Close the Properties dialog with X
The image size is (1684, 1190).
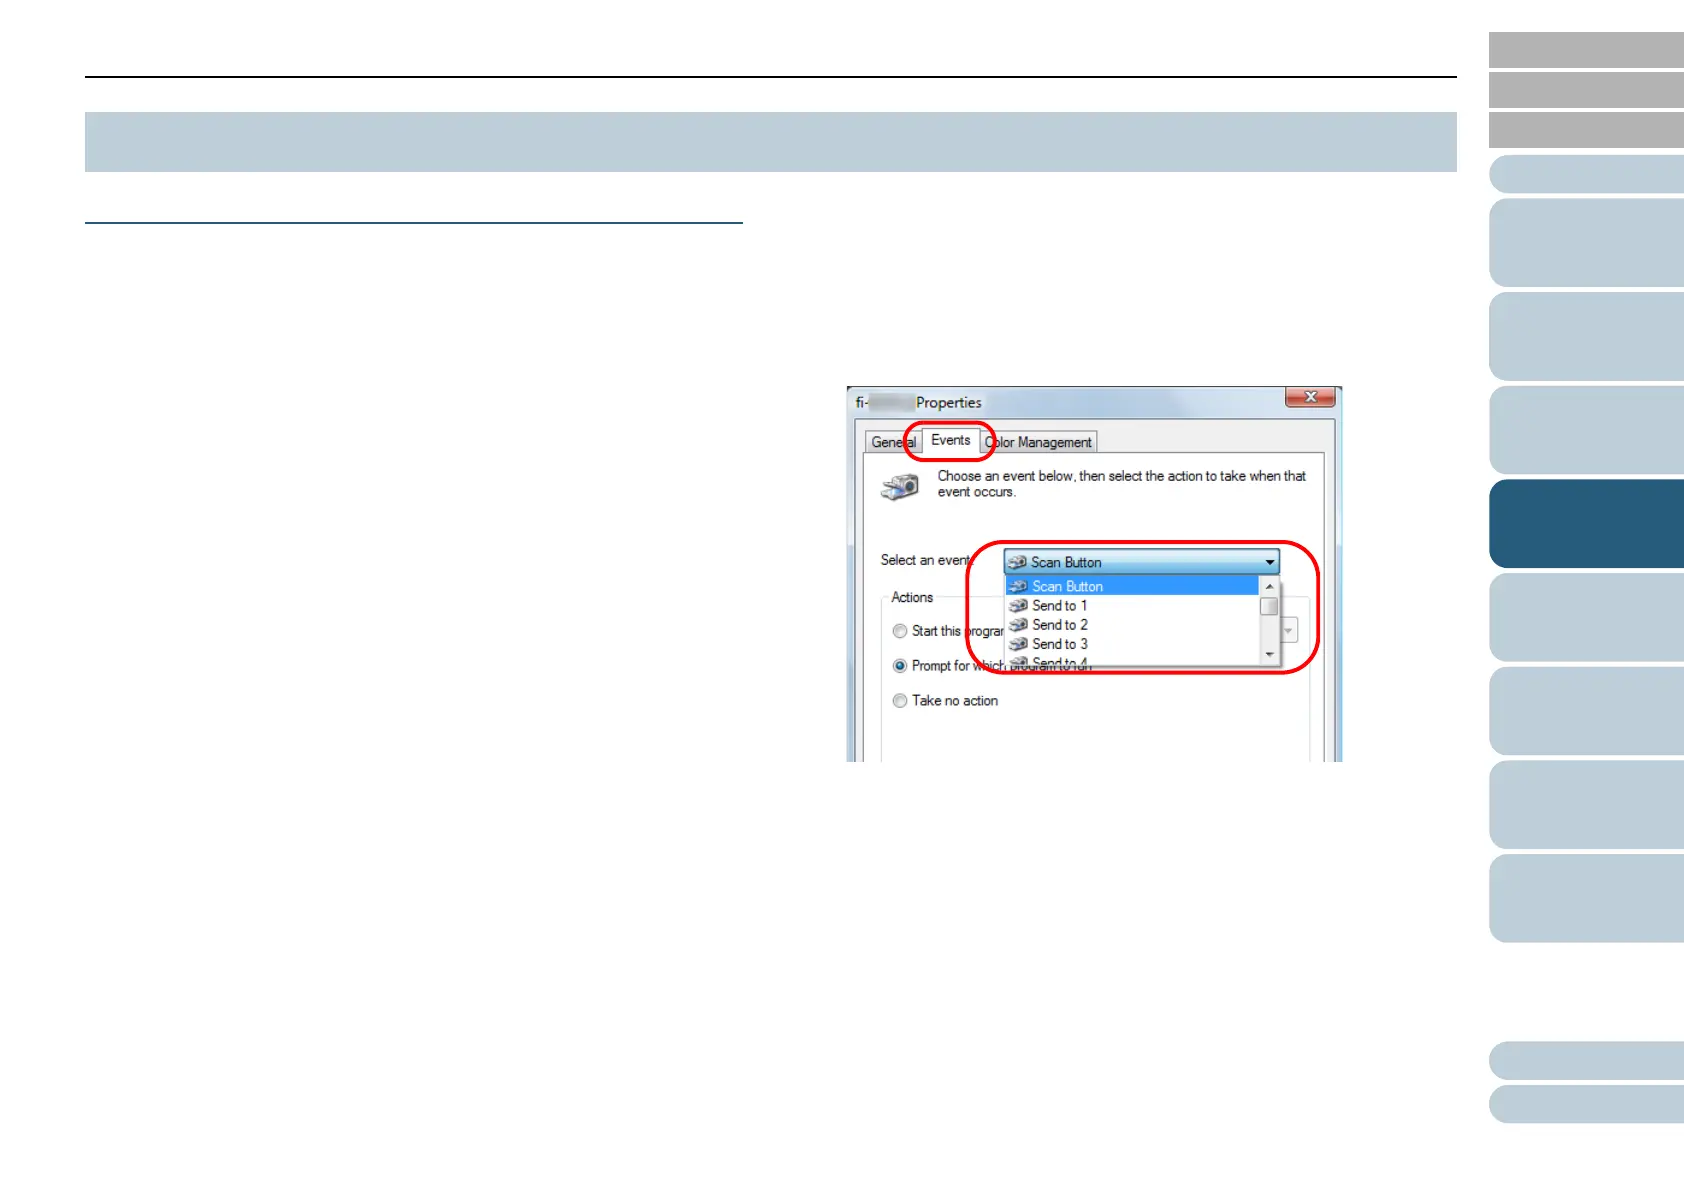pos(1310,397)
